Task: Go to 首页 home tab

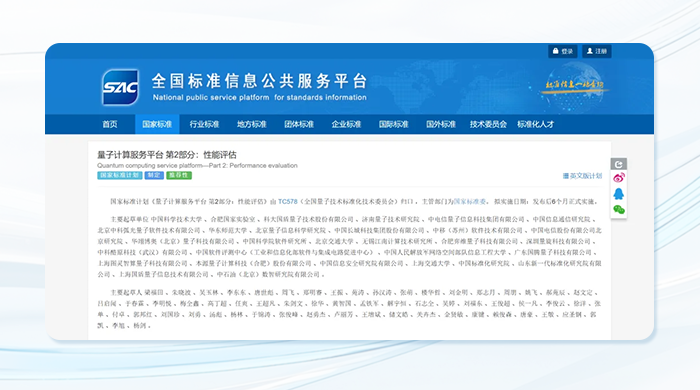Action: [110, 124]
